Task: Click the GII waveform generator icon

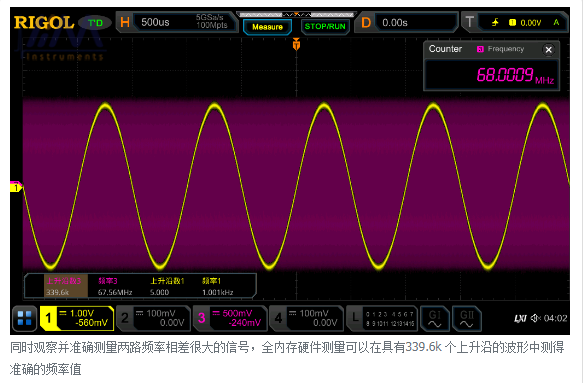Action: 467,319
